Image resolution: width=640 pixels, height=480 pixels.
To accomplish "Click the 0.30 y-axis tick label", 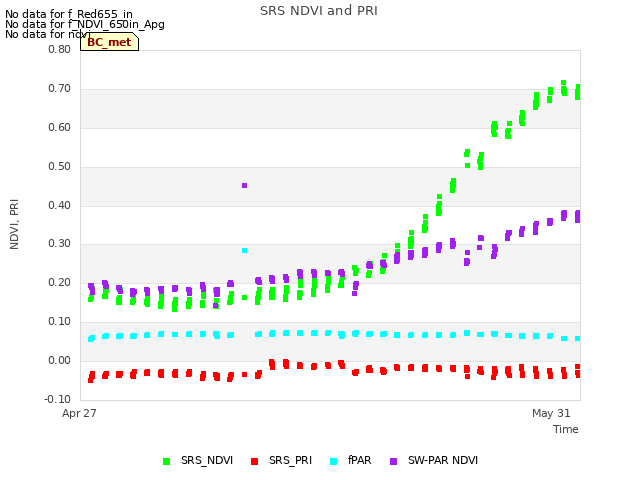I will click(x=60, y=244).
